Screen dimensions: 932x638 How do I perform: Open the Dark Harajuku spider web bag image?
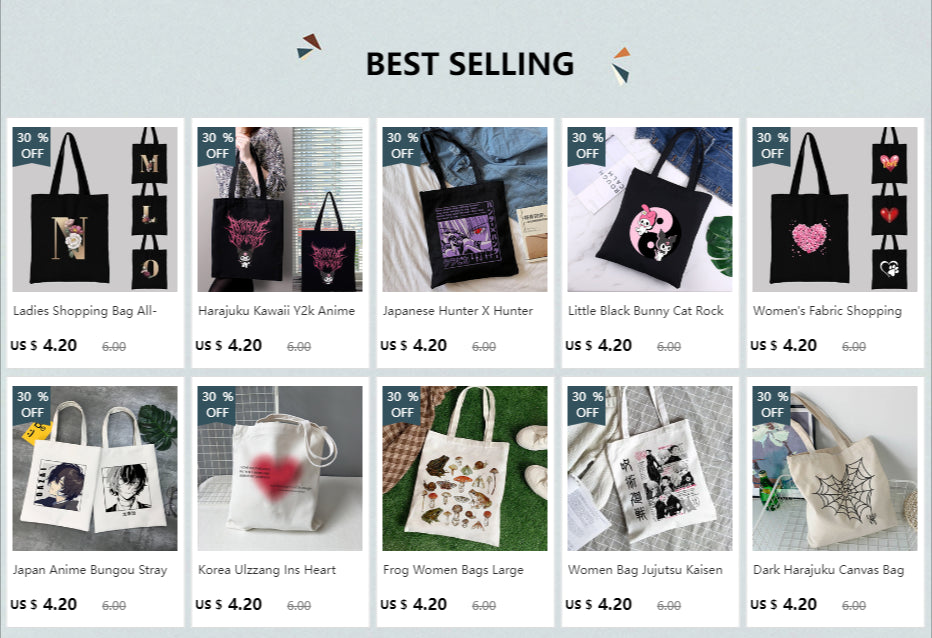(x=835, y=469)
